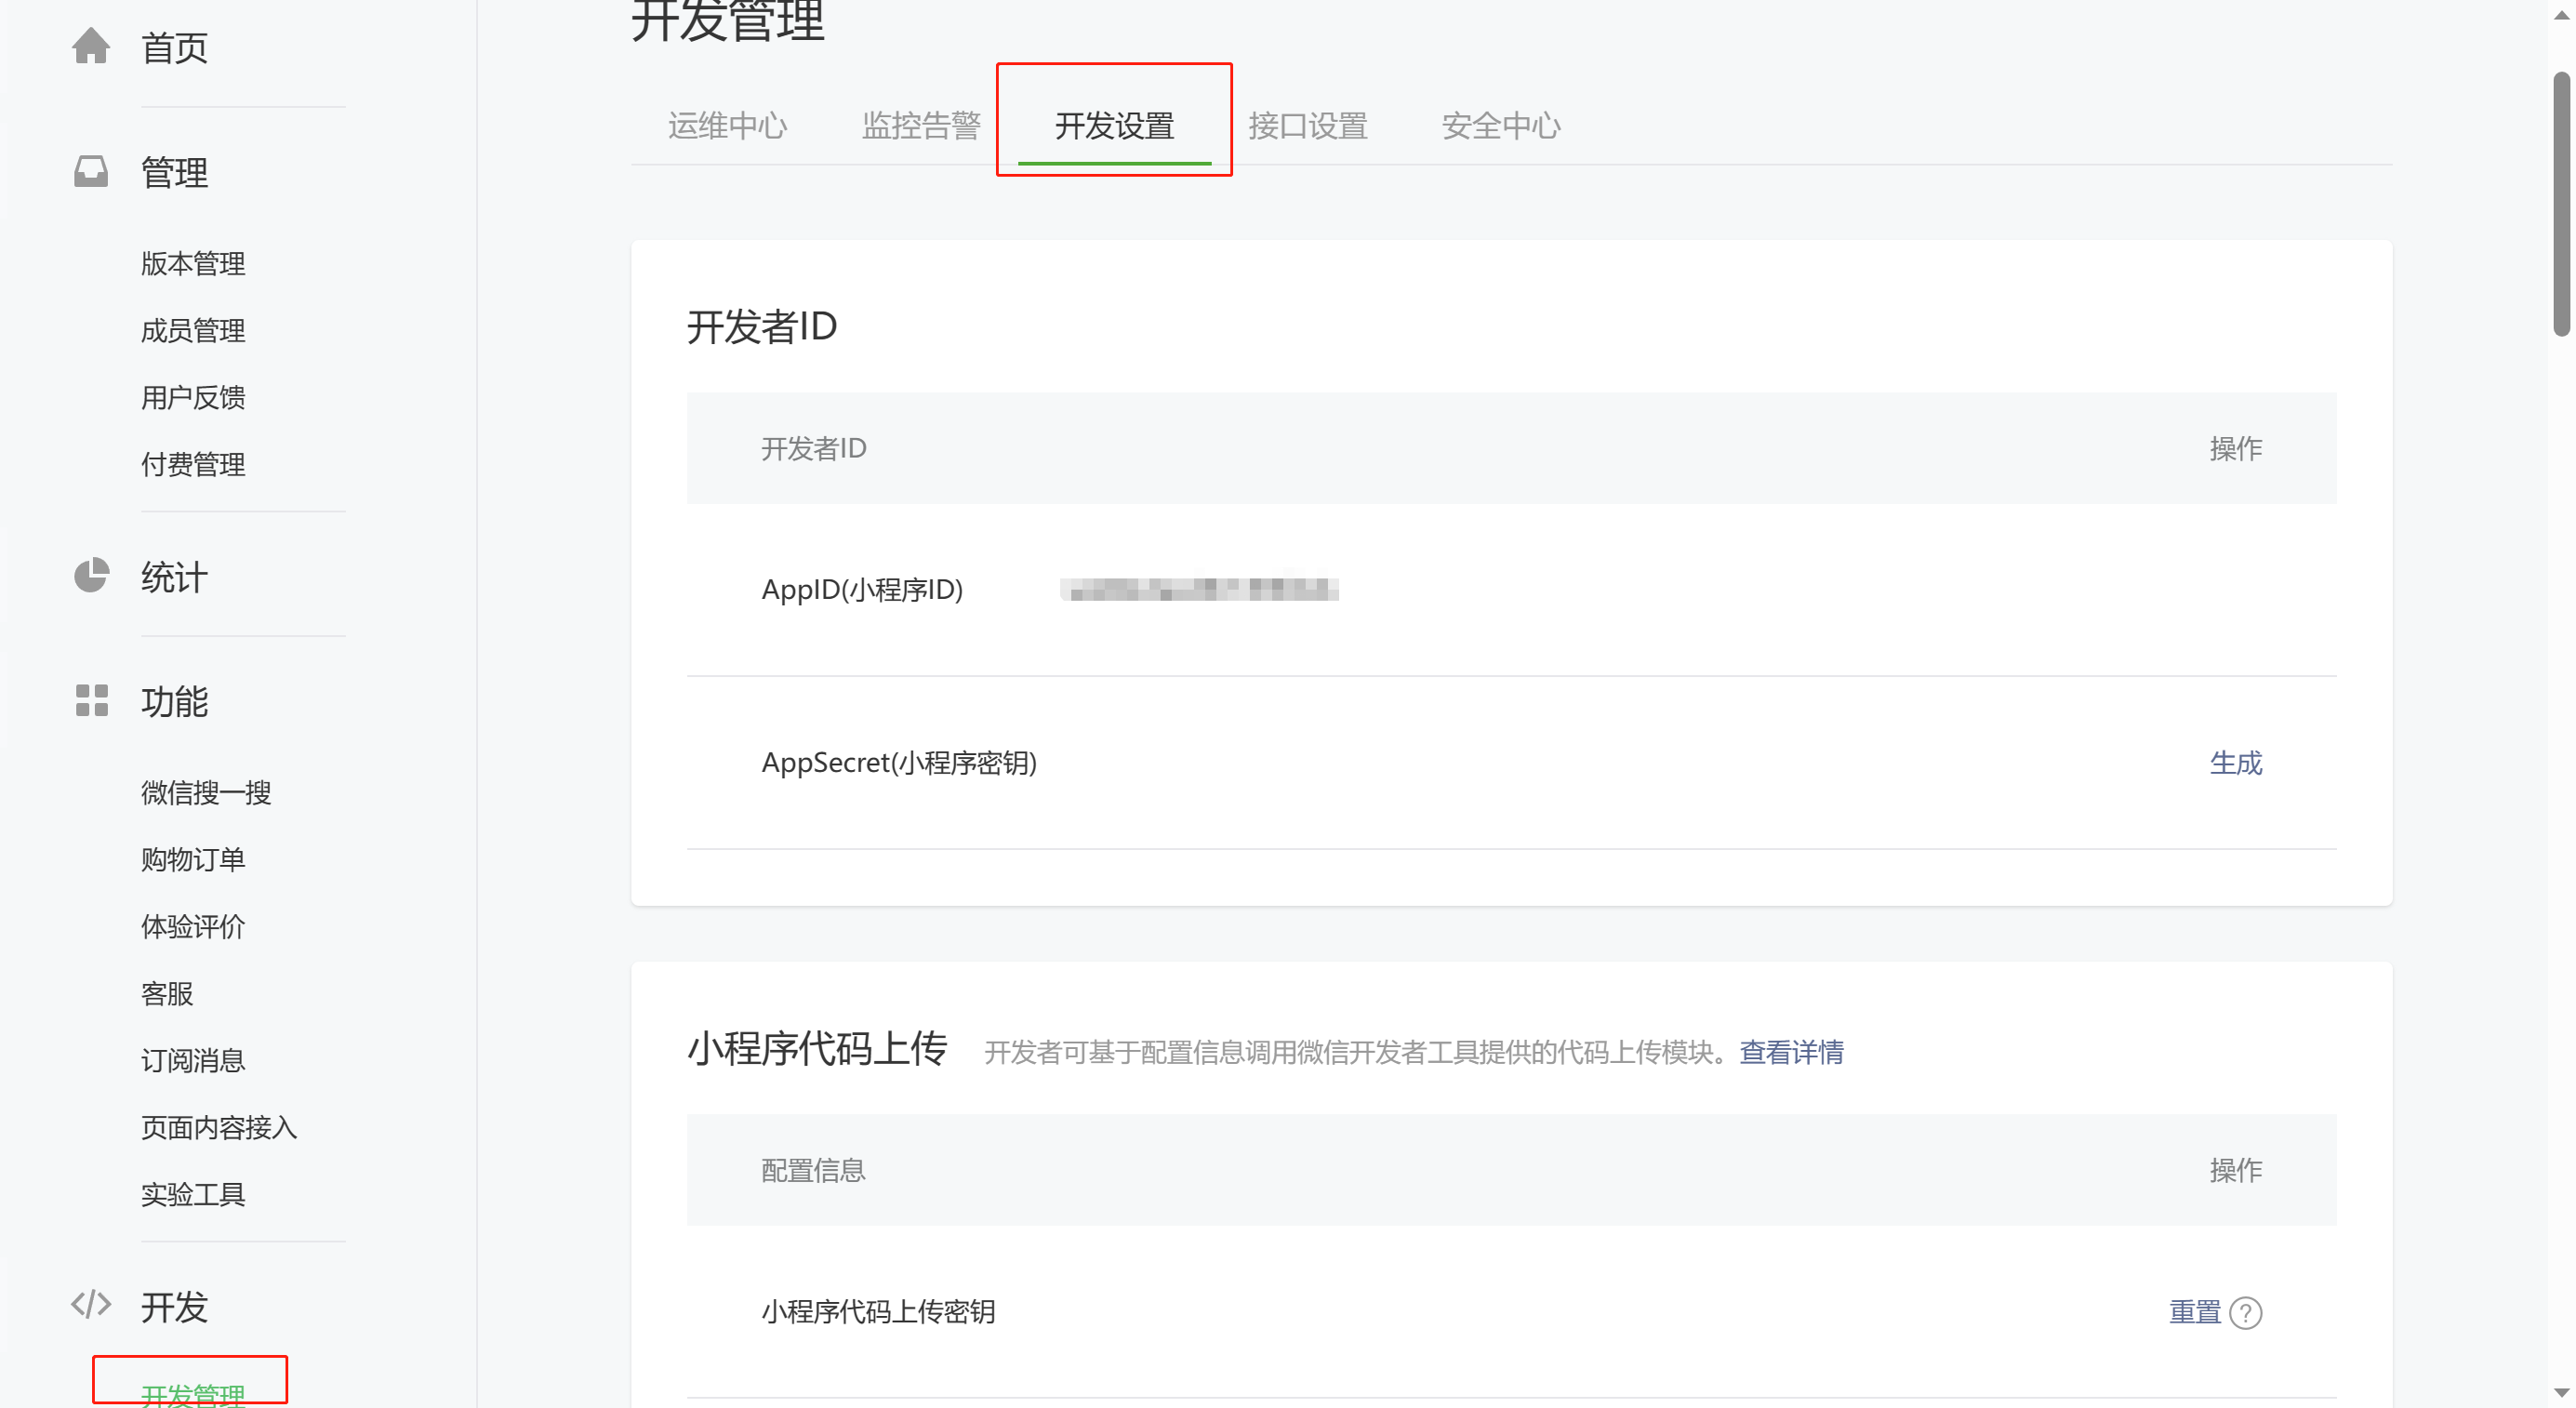Click the pie chart icon beside 统计
Image resolution: width=2576 pixels, height=1408 pixels.
point(91,575)
